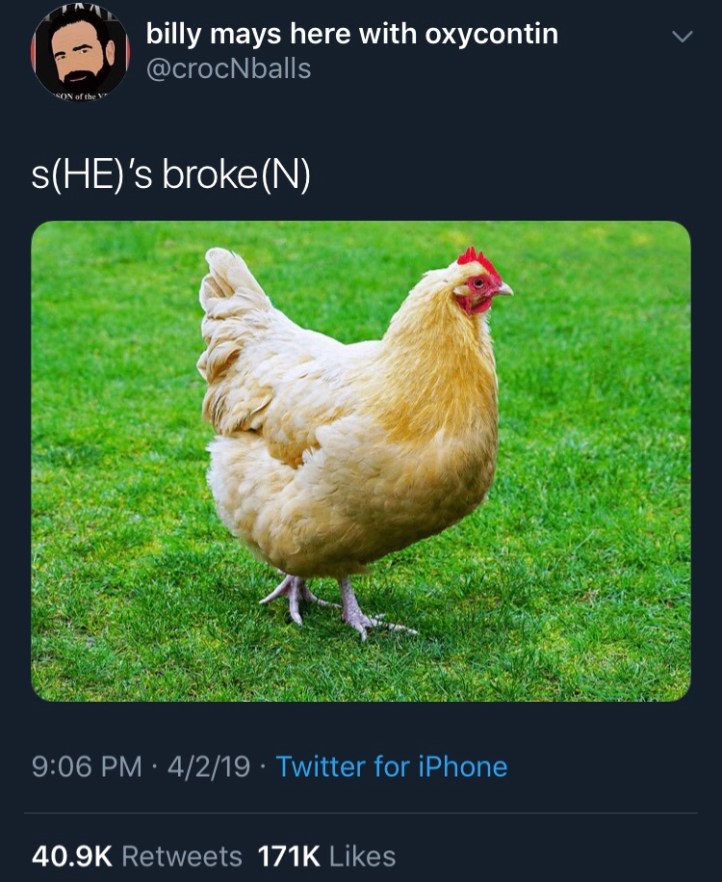The image size is (722, 882).
Task: View the 171K count number
Action: tap(289, 857)
